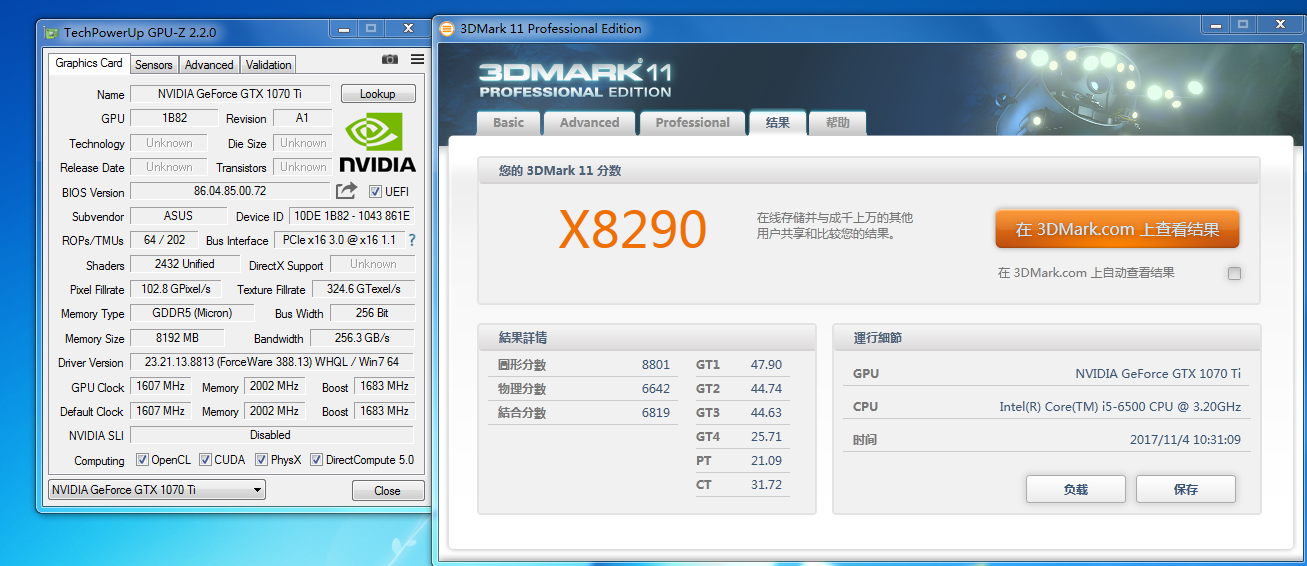The image size is (1307, 566).
Task: Click the CT result 31.72
Action: [766, 485]
